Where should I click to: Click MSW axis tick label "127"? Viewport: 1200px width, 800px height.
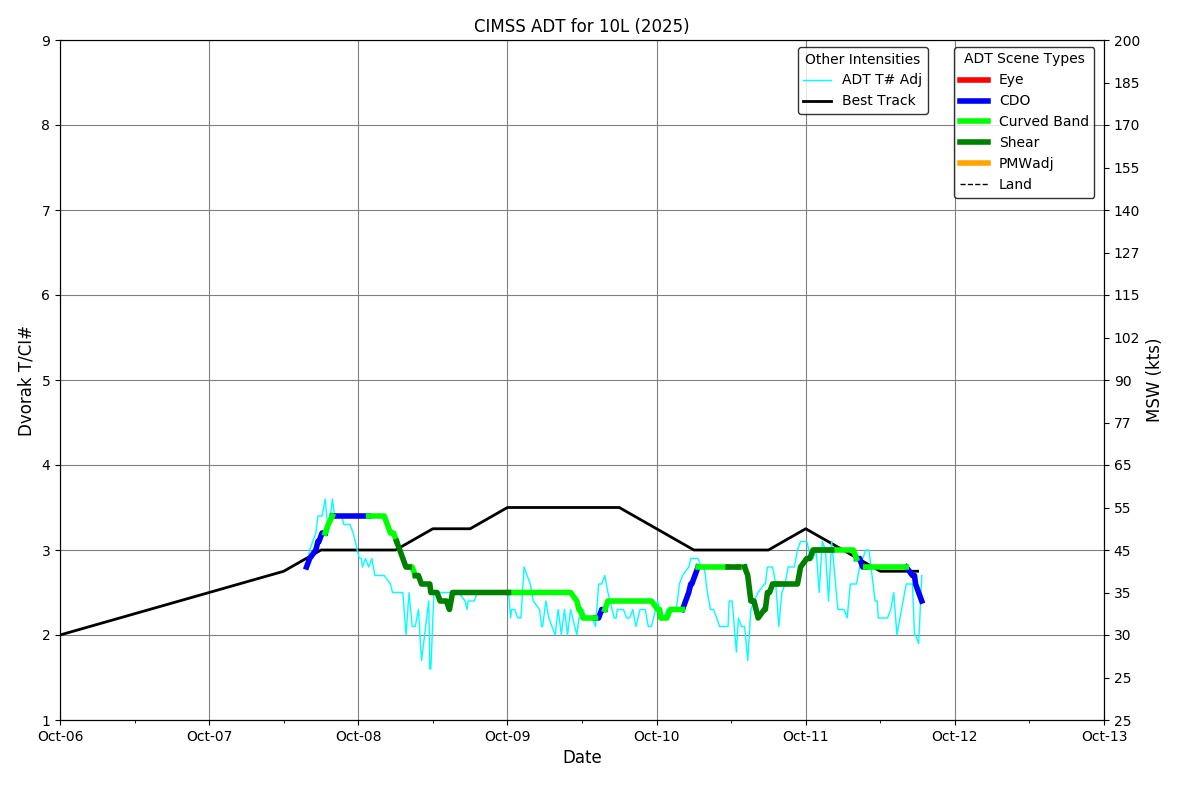(1127, 253)
